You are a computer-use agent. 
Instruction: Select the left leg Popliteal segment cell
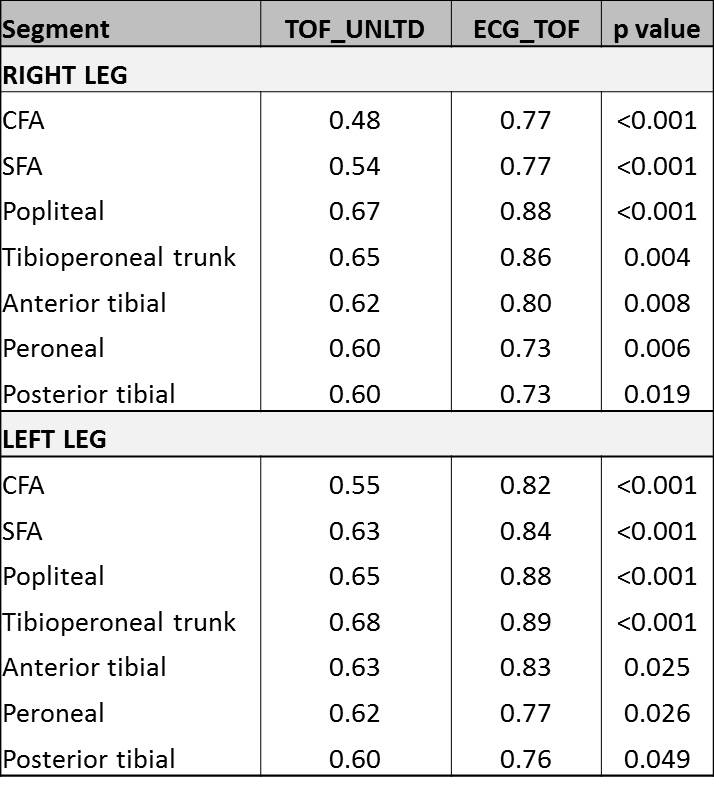pos(53,576)
